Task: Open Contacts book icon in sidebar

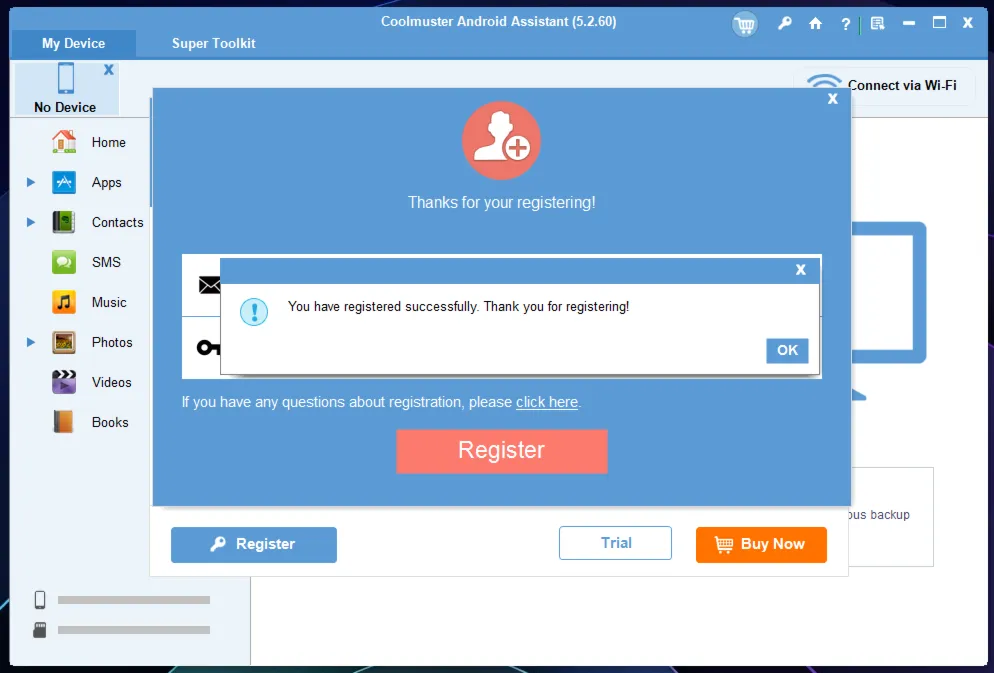Action: pyautogui.click(x=64, y=222)
